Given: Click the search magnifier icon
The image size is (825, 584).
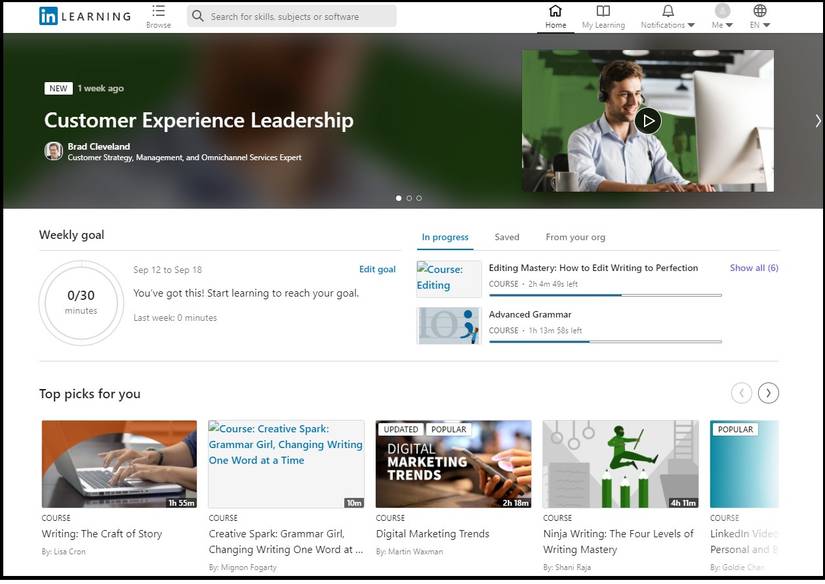Looking at the screenshot, I should click(197, 16).
